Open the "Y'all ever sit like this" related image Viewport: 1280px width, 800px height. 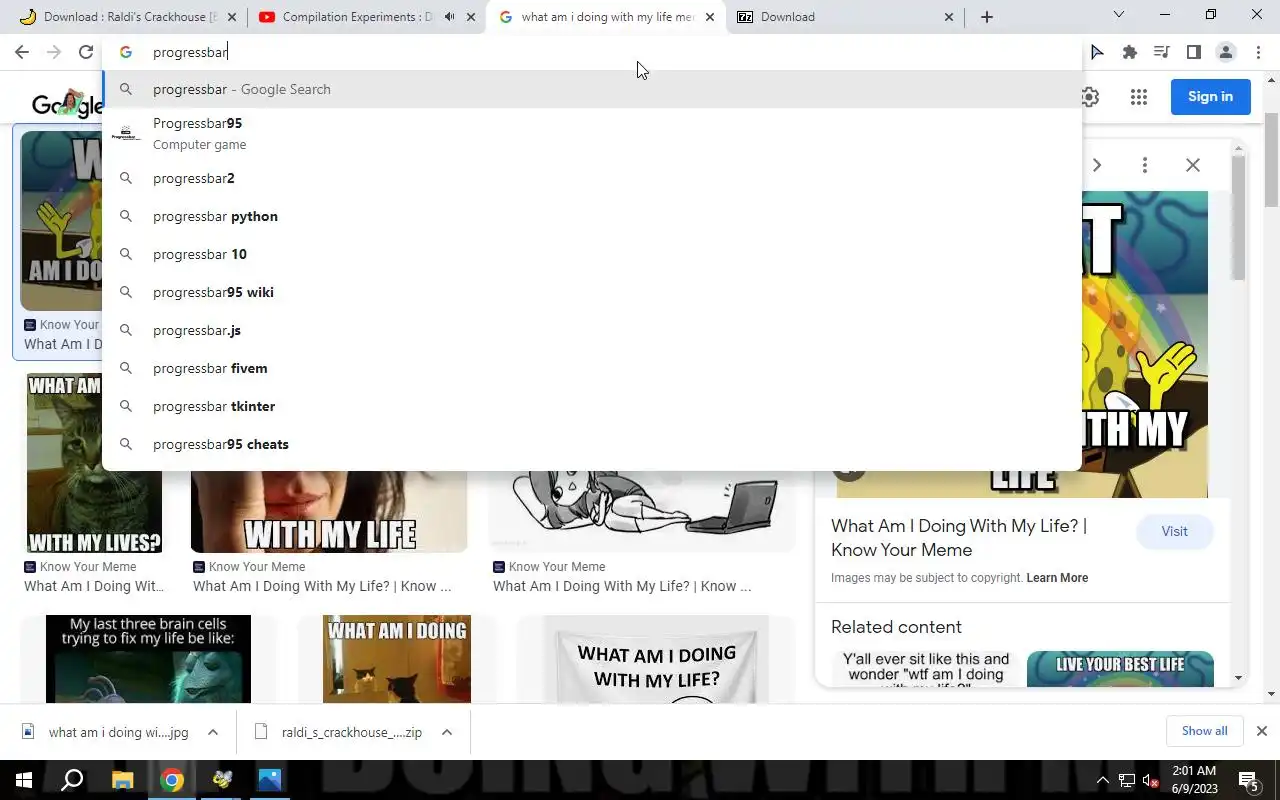click(926, 669)
